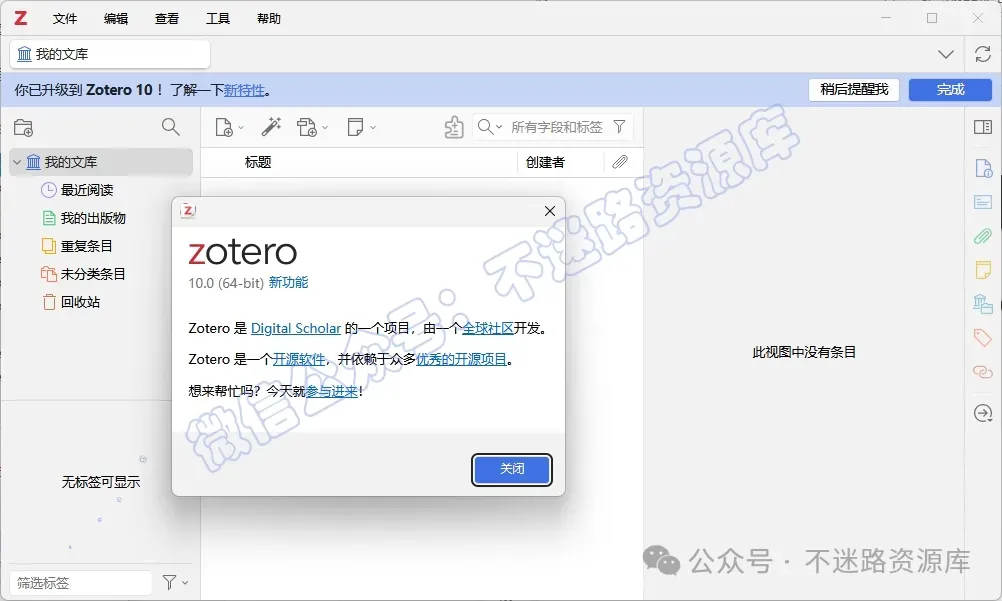Open the 新特性 link in upgrade banner
The height and width of the screenshot is (601, 1002).
coord(244,90)
